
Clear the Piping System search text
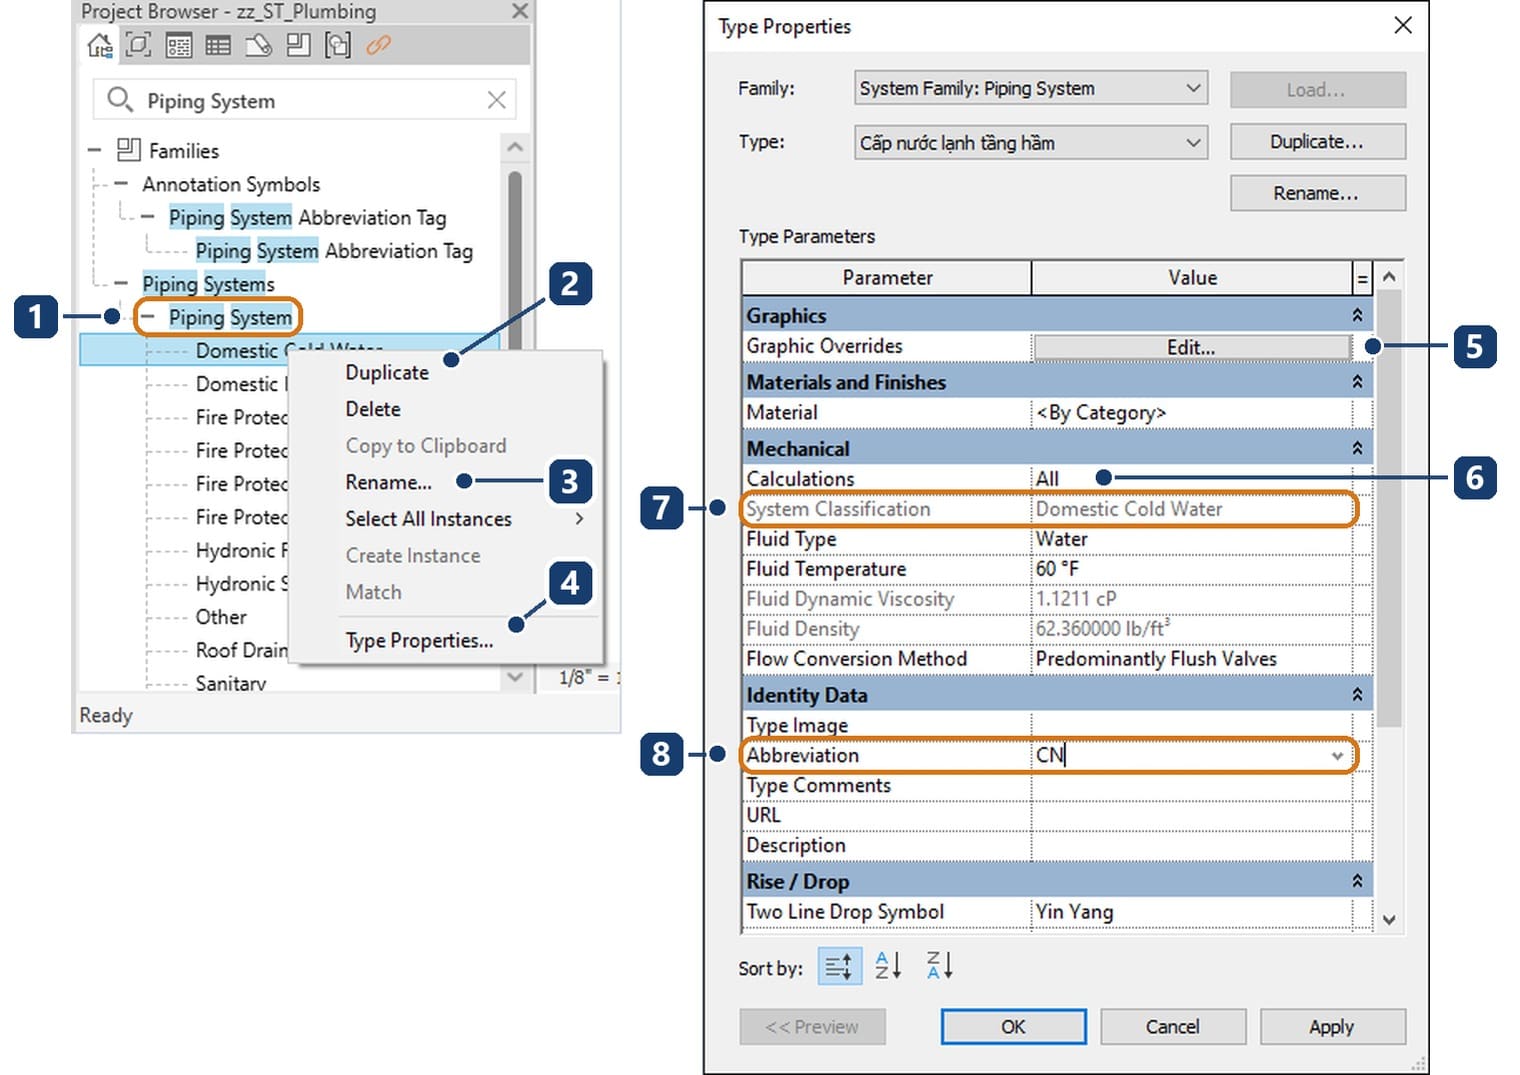tap(496, 100)
